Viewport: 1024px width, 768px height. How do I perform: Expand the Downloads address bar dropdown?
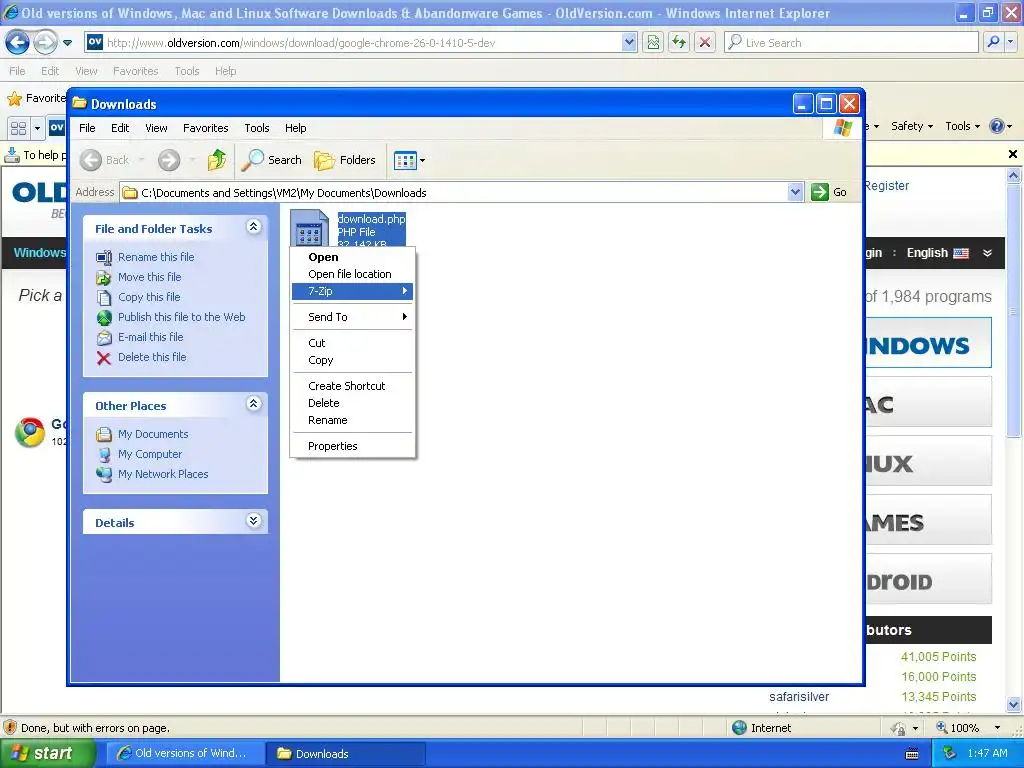tap(795, 192)
